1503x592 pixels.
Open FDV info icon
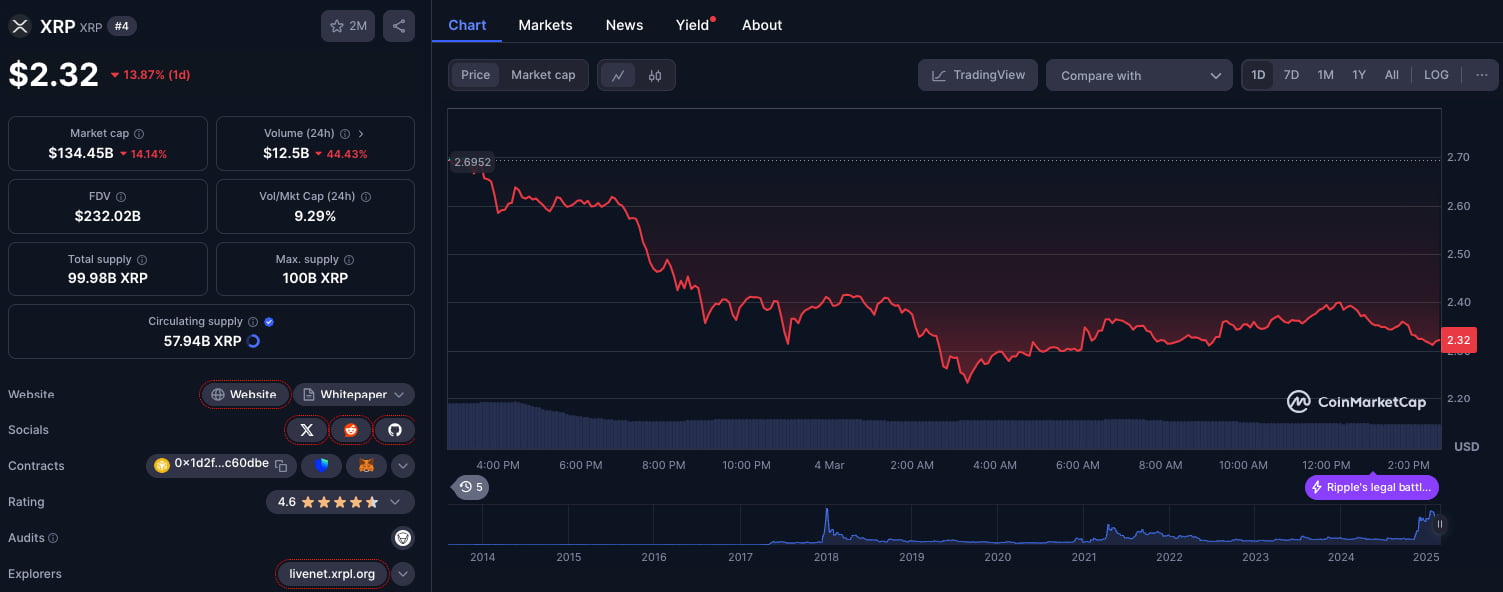[x=121, y=197]
